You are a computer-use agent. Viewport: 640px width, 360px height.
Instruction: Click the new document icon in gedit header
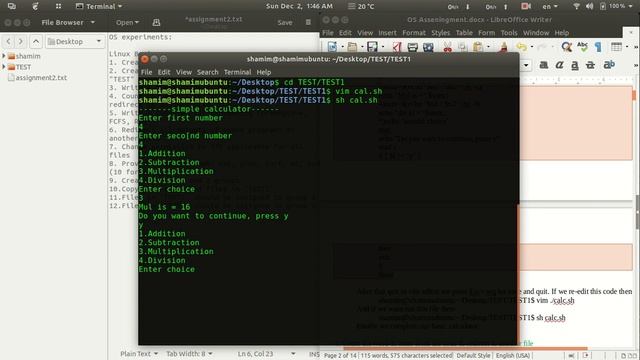tap(156, 22)
